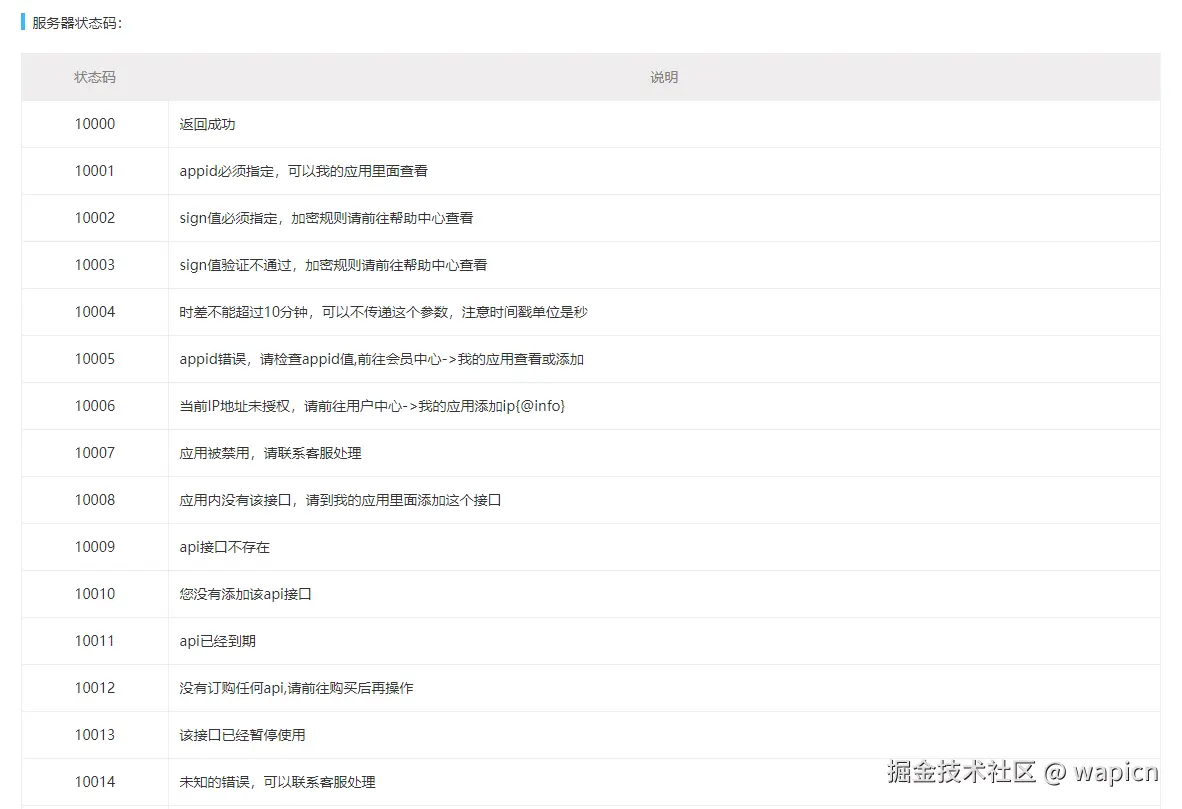Click the 说明 column header

(x=664, y=77)
